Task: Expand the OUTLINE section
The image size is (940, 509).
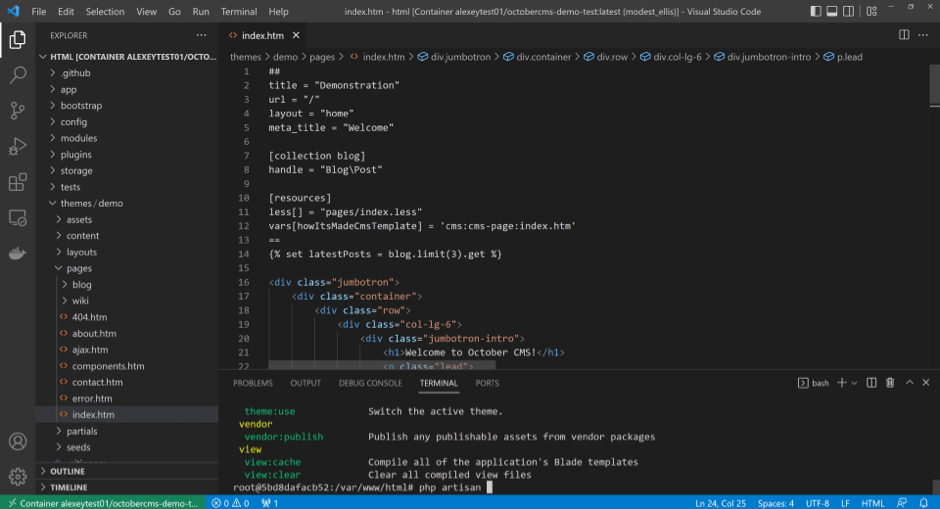Action: tap(127, 471)
